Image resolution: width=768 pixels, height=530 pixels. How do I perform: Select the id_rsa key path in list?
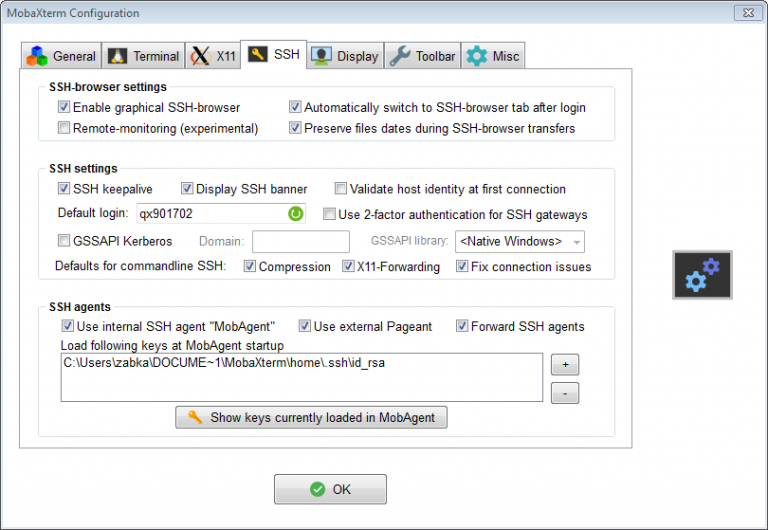[225, 363]
